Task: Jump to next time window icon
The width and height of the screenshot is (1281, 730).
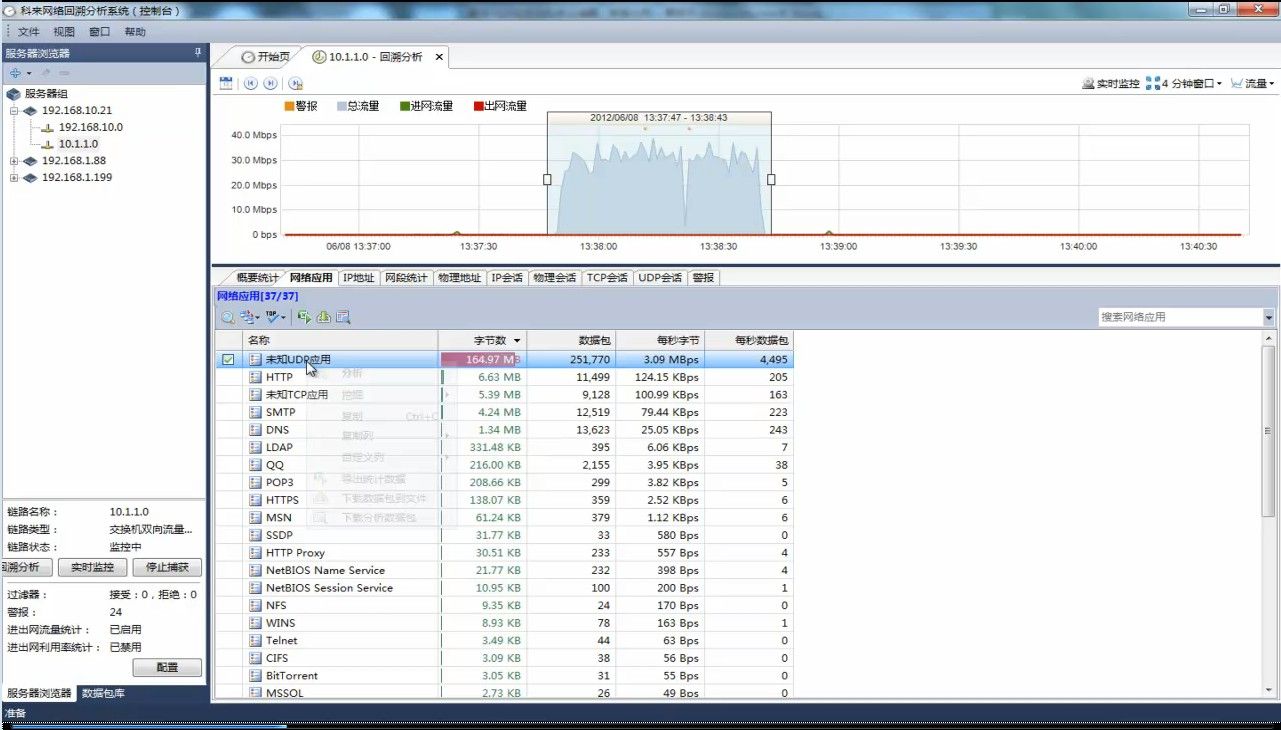Action: click(x=268, y=83)
